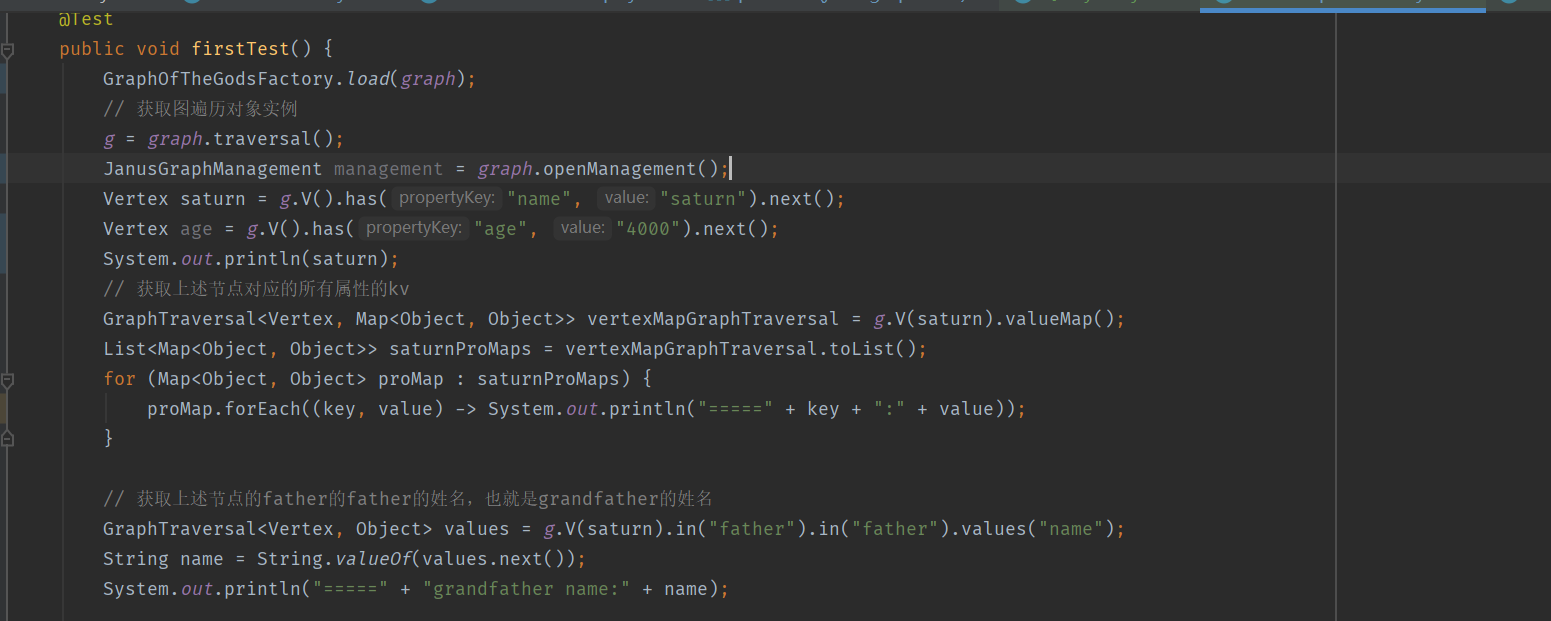Click the blue change marker beside the traversal line
This screenshot has width=1551, height=621.
(x=3, y=138)
